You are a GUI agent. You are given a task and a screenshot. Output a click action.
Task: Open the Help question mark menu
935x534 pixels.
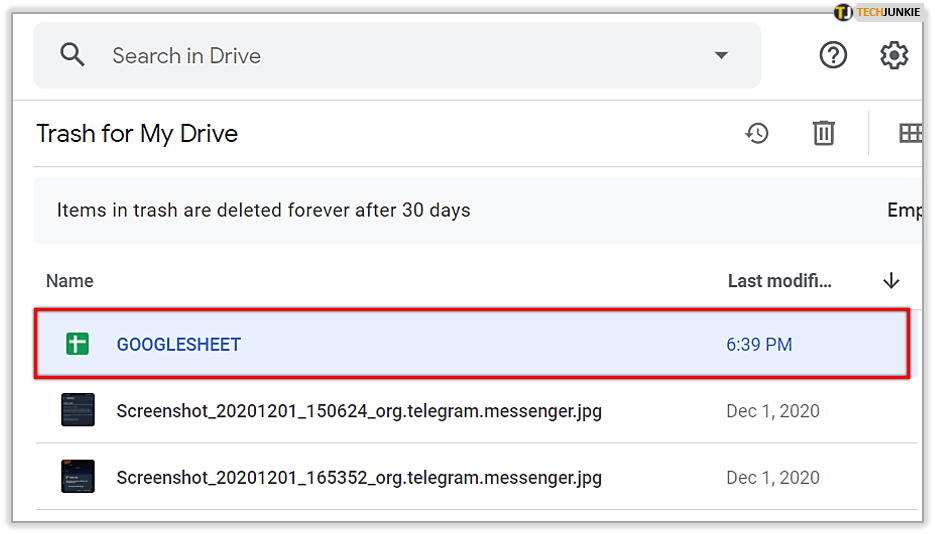click(833, 55)
